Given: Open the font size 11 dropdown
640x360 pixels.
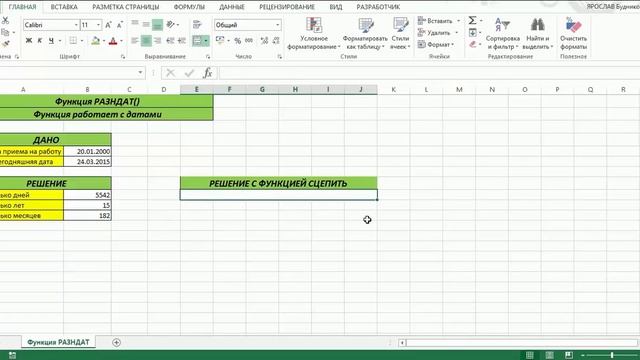Looking at the screenshot, I should [98, 25].
